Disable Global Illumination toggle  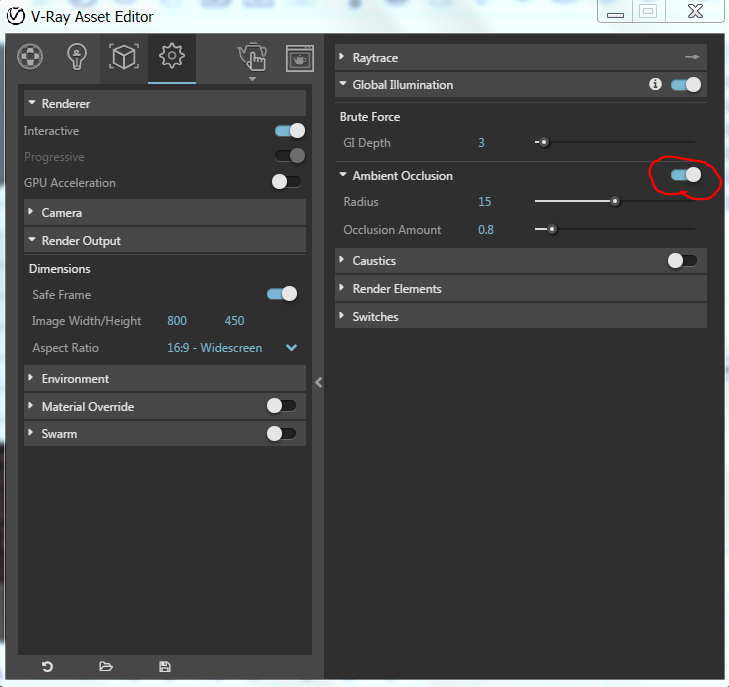click(686, 85)
